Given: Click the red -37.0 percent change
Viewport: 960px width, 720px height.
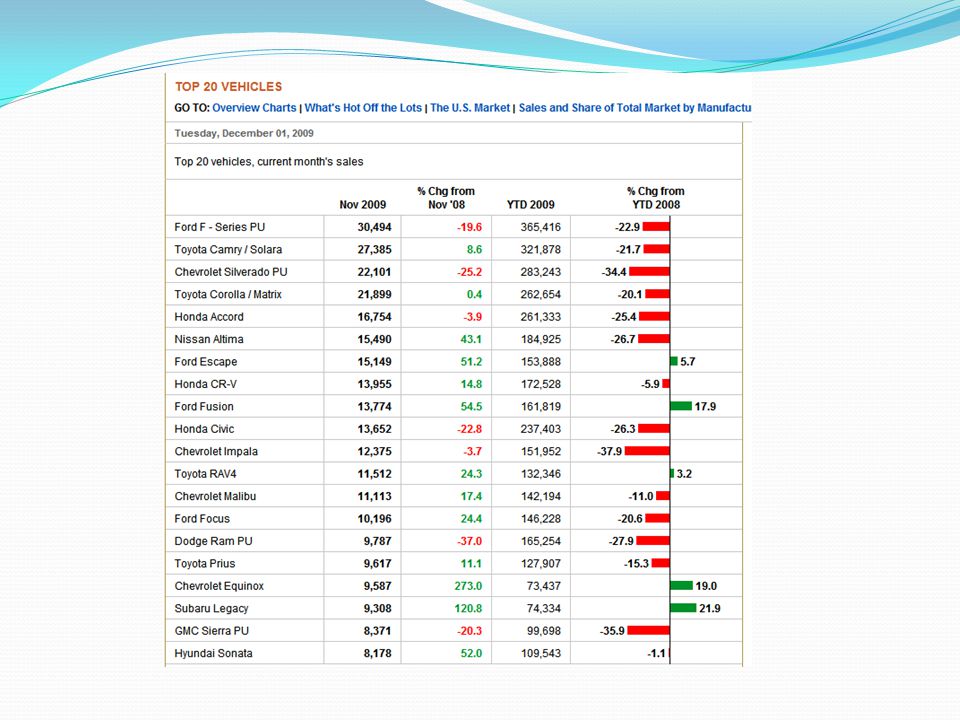Looking at the screenshot, I should click(470, 541).
